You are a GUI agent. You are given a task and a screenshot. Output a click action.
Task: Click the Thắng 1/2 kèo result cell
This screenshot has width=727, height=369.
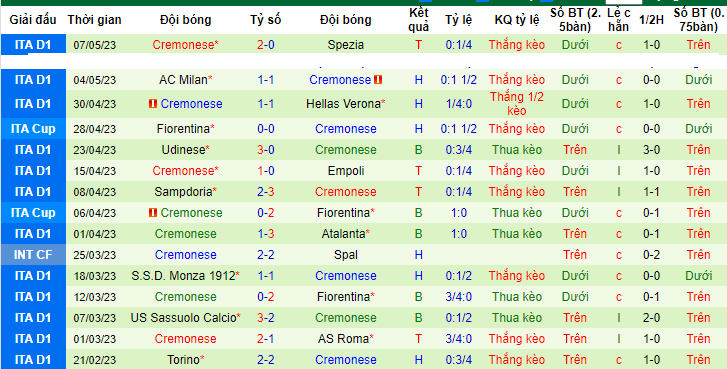[517, 104]
